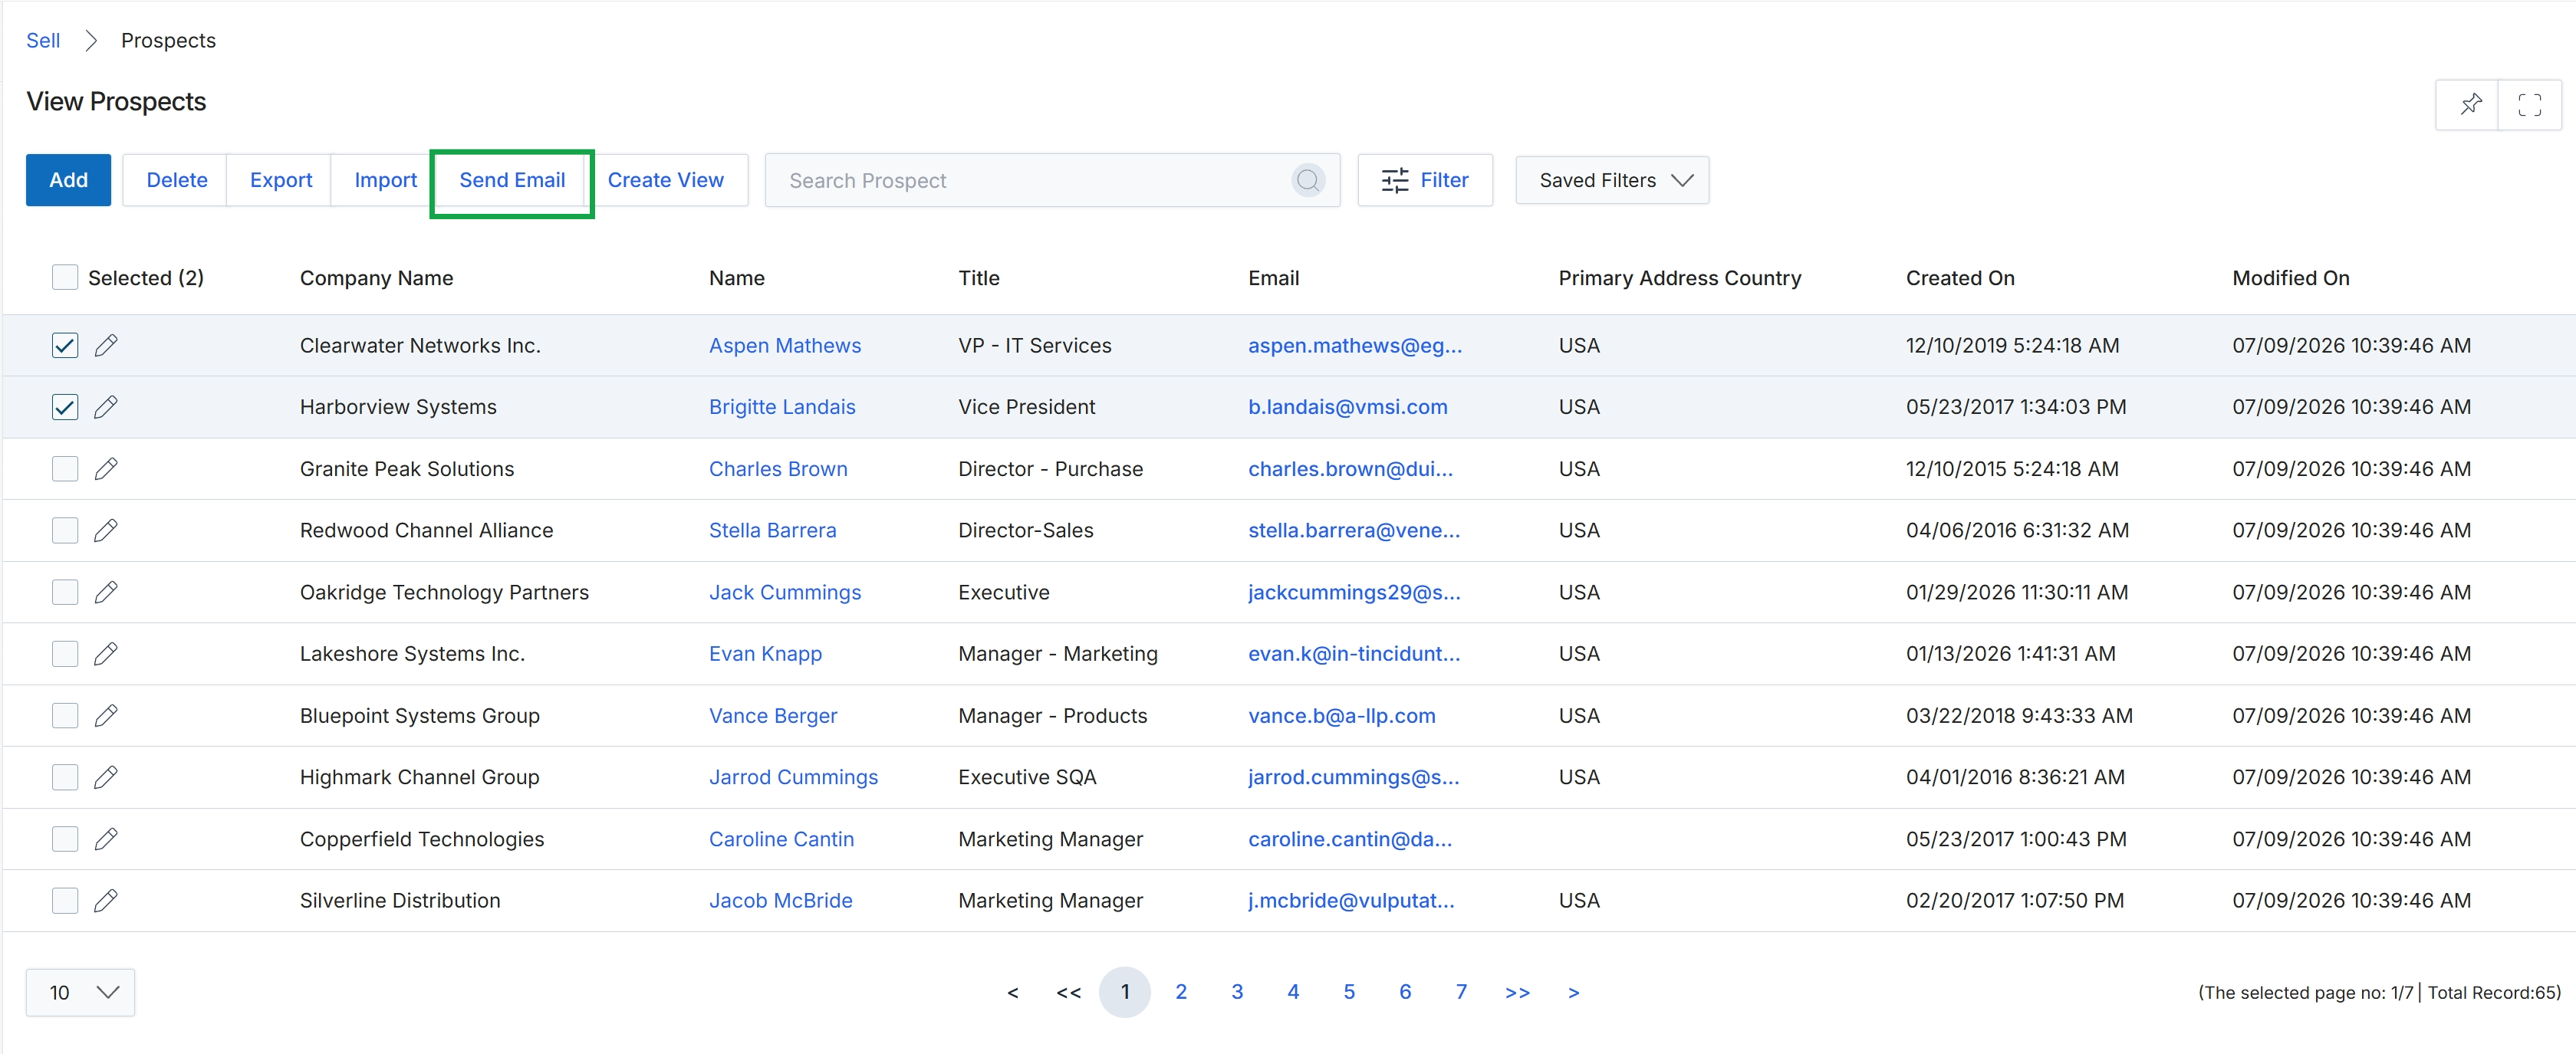Check the Redwood Channel Alliance row
Screen dimensions: 2576x1054
(65, 530)
